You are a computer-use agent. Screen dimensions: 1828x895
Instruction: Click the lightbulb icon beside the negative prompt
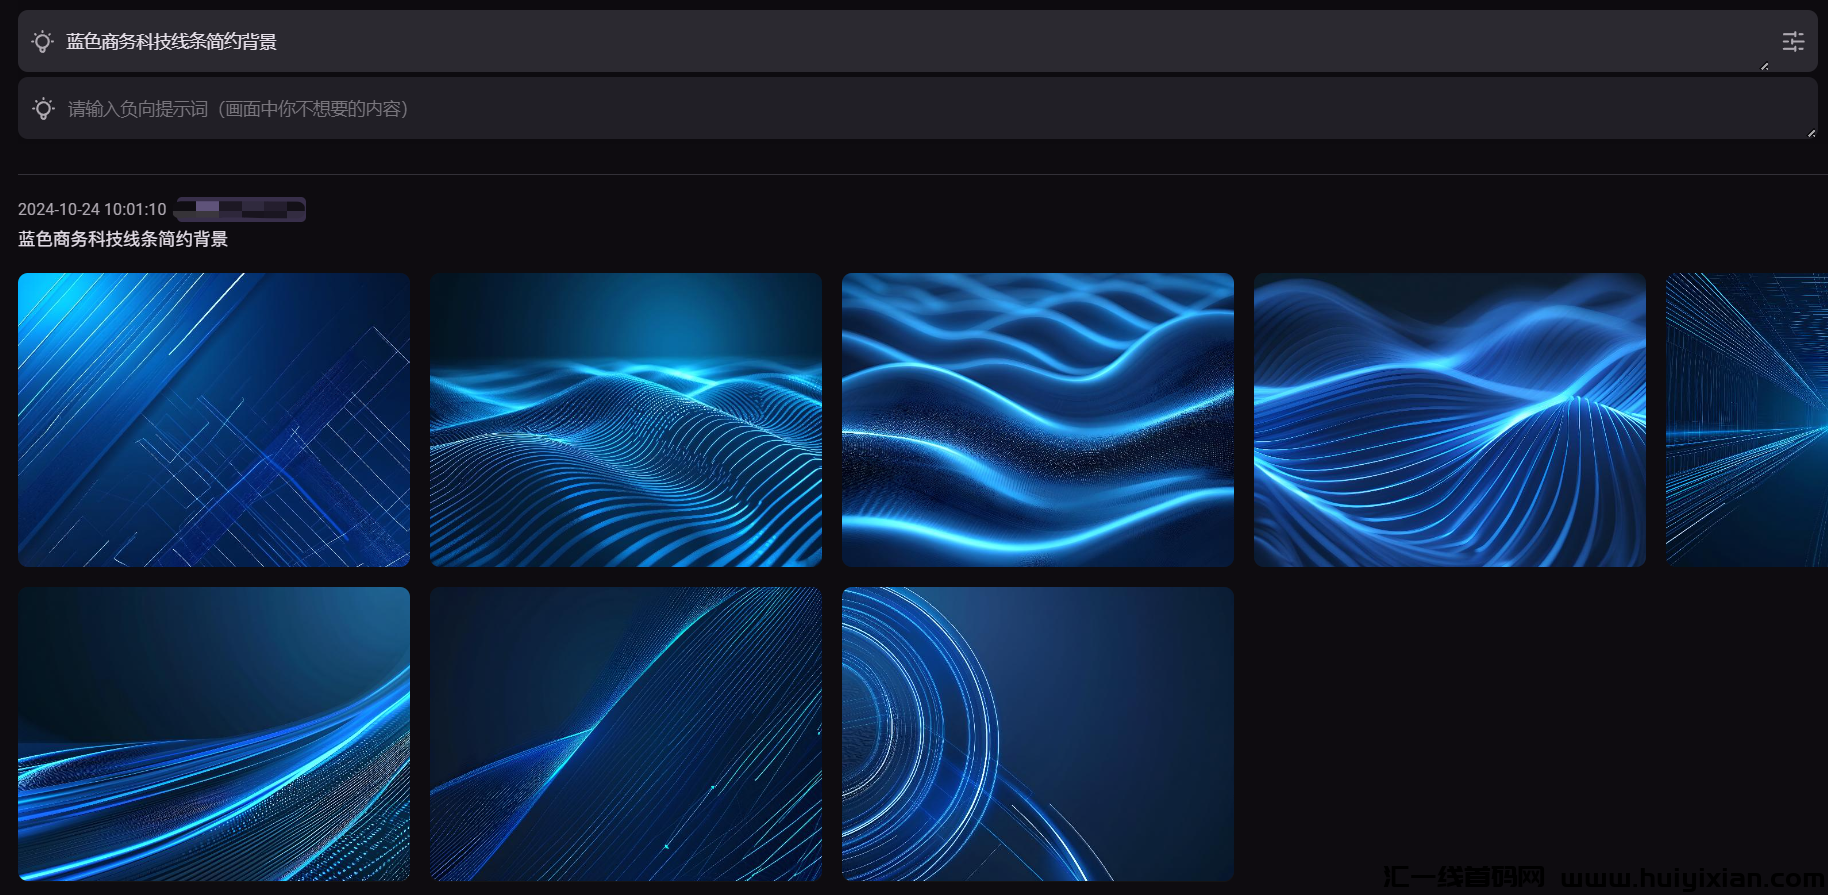(x=43, y=108)
